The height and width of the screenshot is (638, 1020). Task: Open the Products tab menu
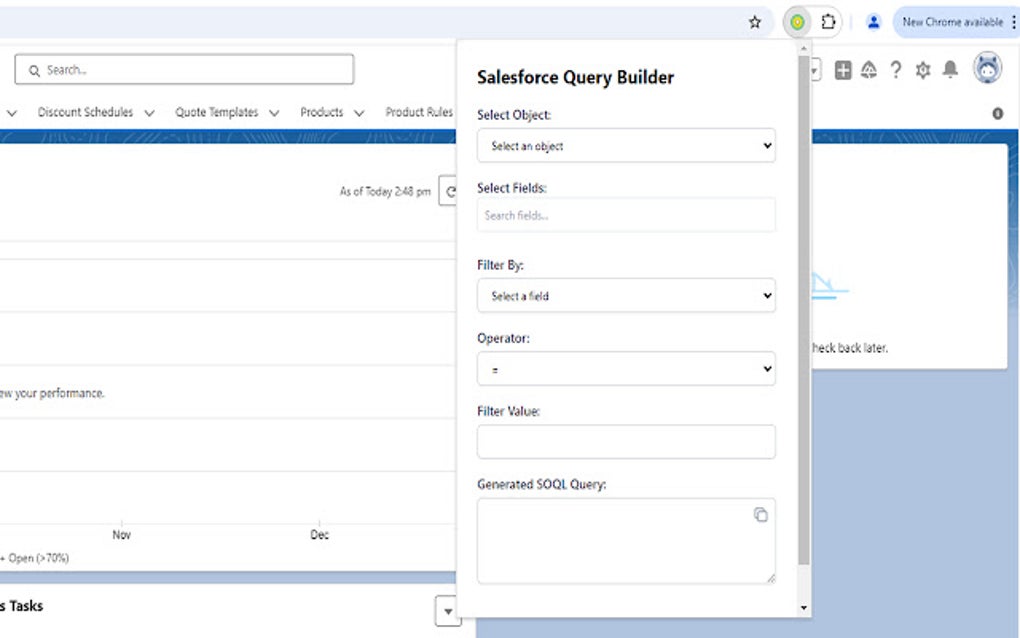[358, 112]
